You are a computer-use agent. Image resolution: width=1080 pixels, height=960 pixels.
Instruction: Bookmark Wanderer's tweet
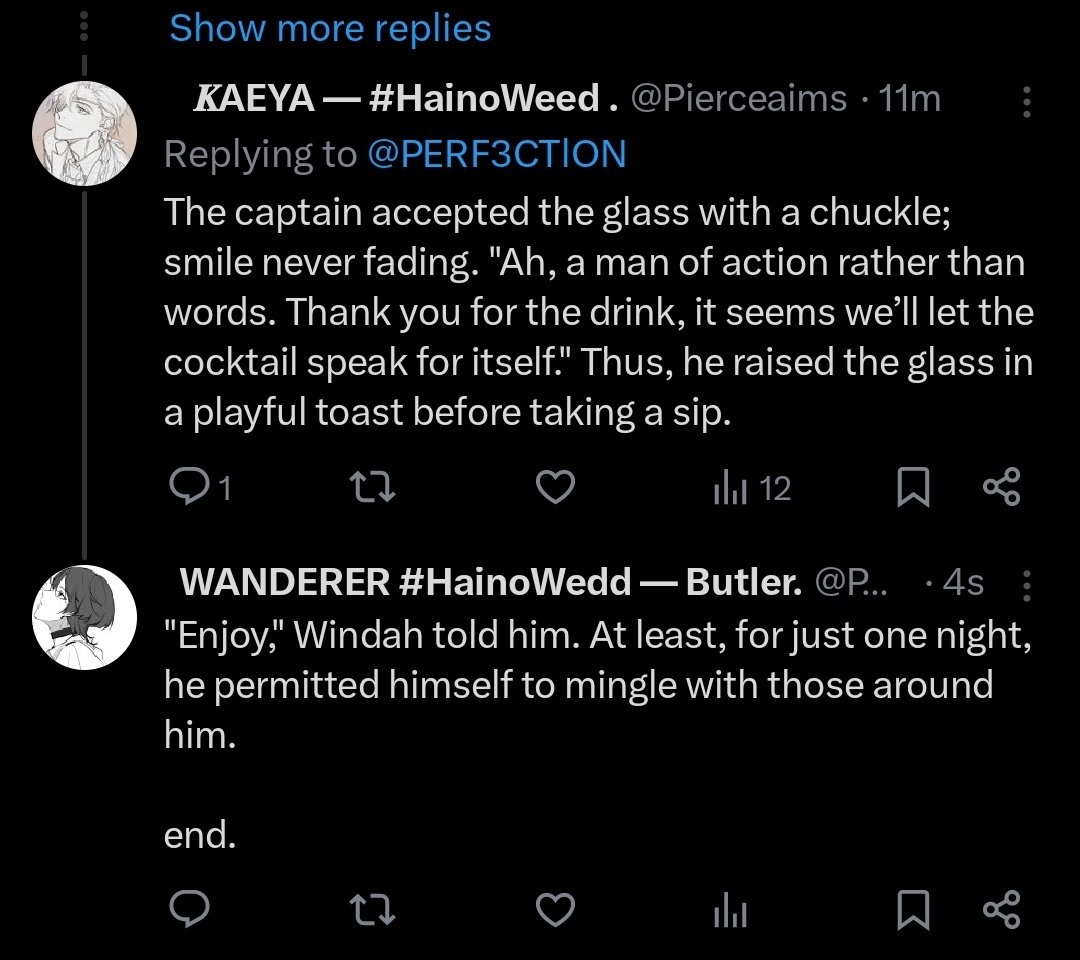(913, 910)
